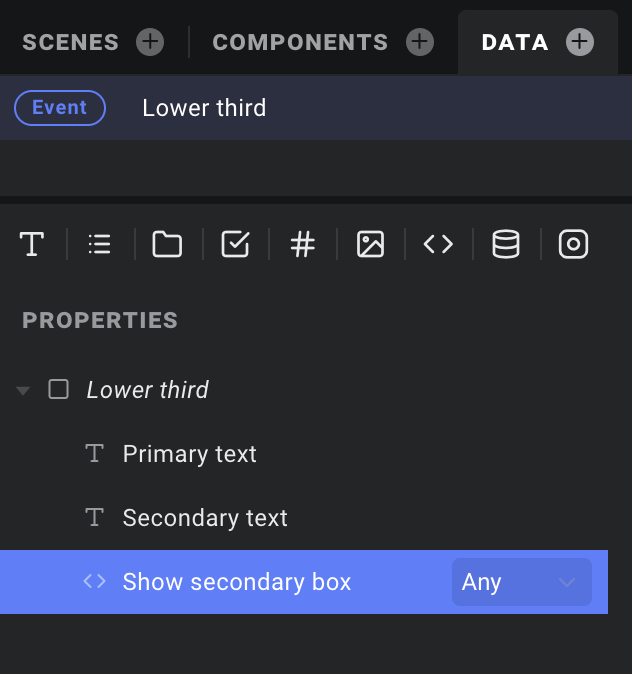The height and width of the screenshot is (674, 632).
Task: Add a folder group property icon
Action: click(x=167, y=244)
